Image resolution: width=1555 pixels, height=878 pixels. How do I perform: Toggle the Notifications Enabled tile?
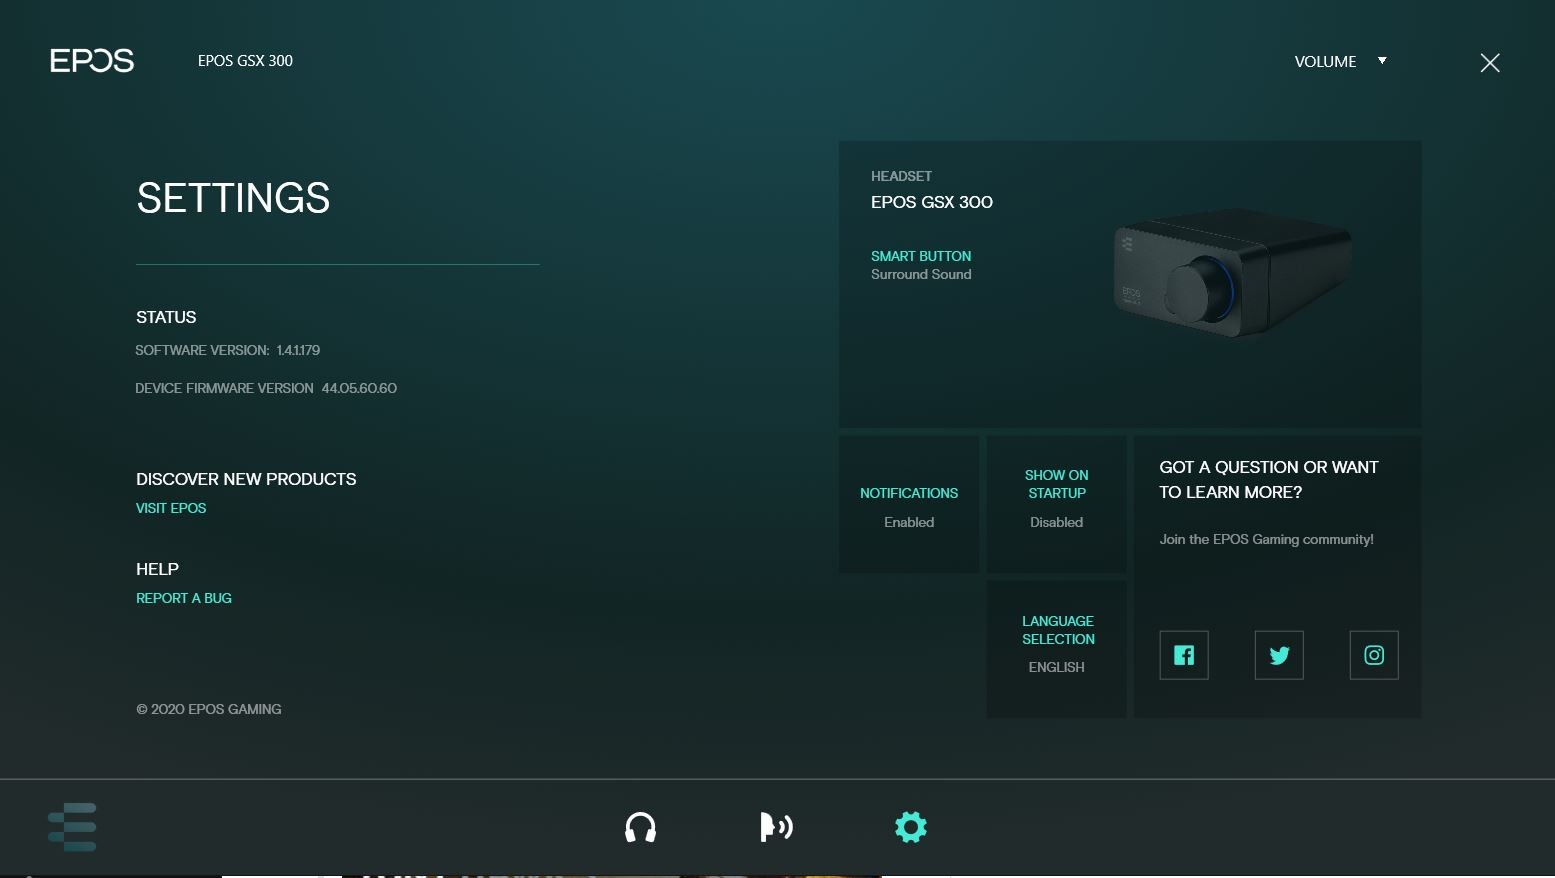[x=909, y=504]
